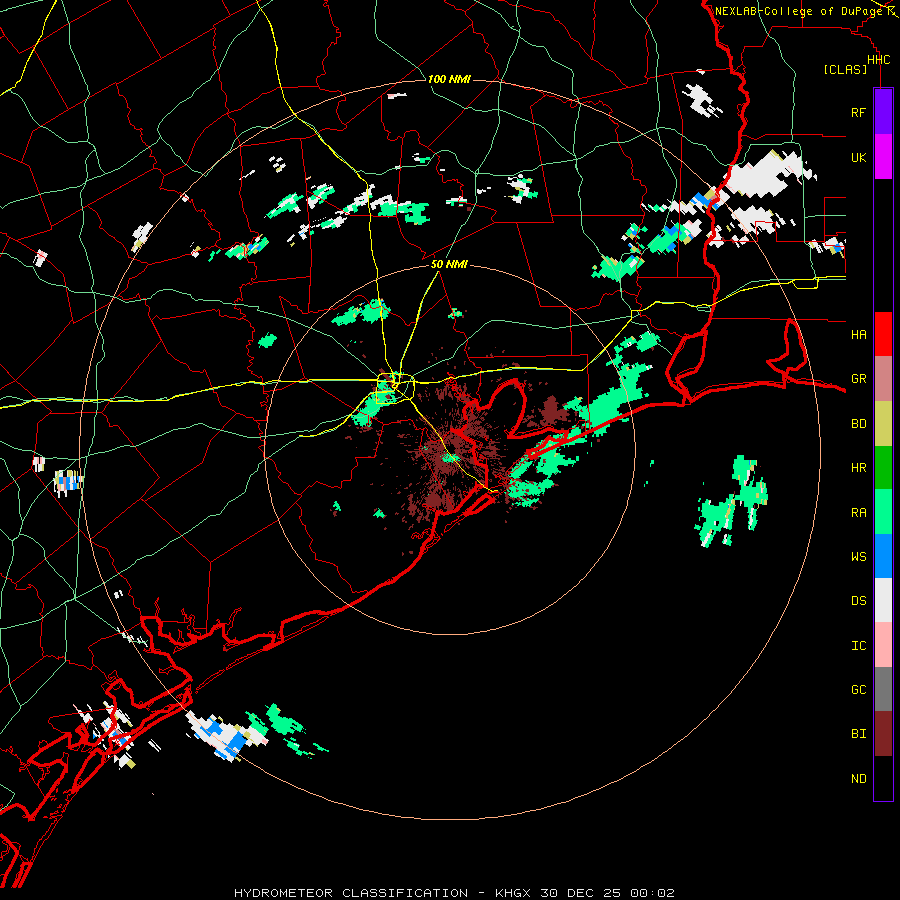Choose the blue WS legend swatch
Image resolution: width=900 pixels, height=900 pixels.
tap(883, 556)
